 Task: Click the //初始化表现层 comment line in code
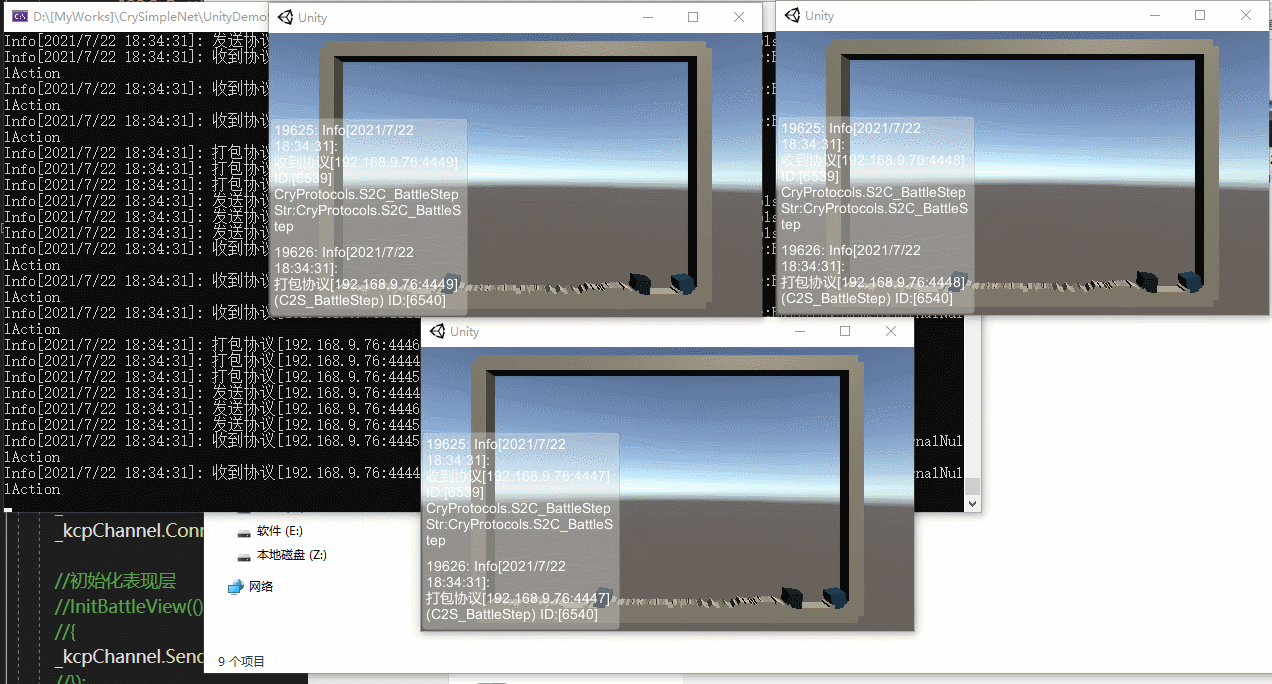115,581
